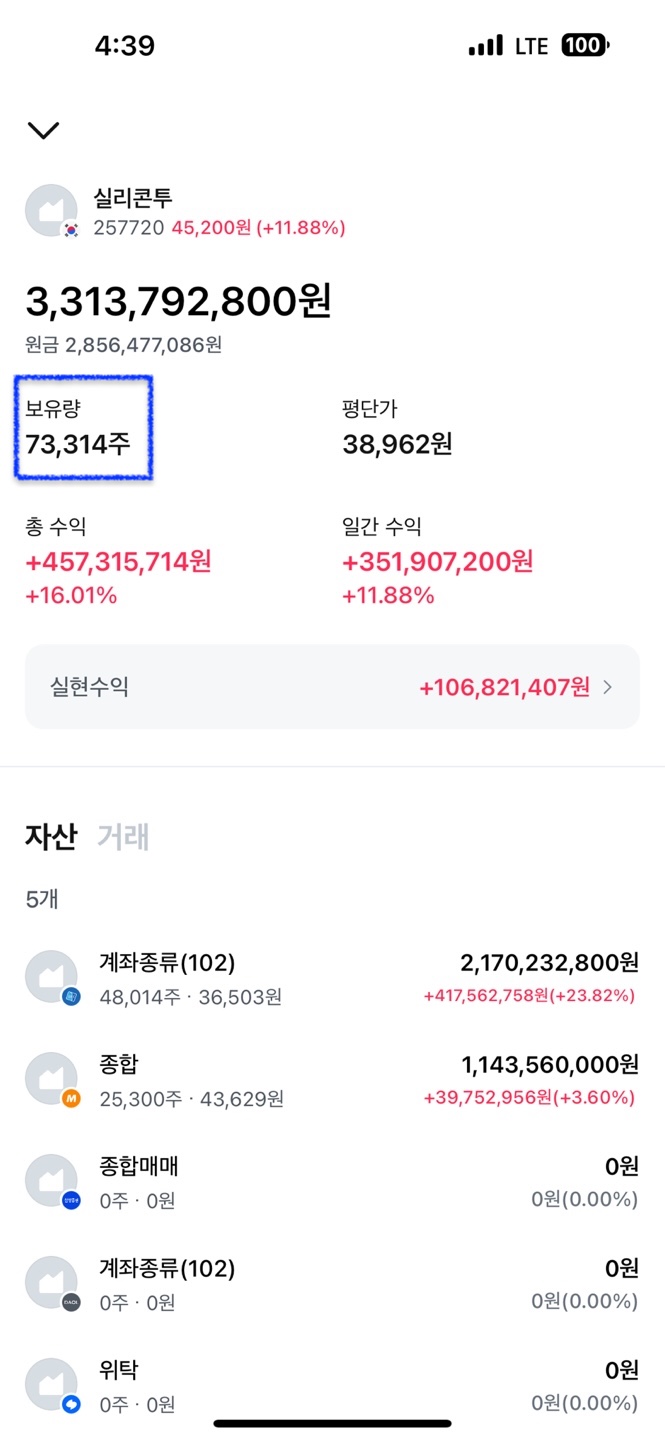The image size is (665, 1440).
Task: Tap the 실리콘투 stock logo icon
Action: coord(51,211)
